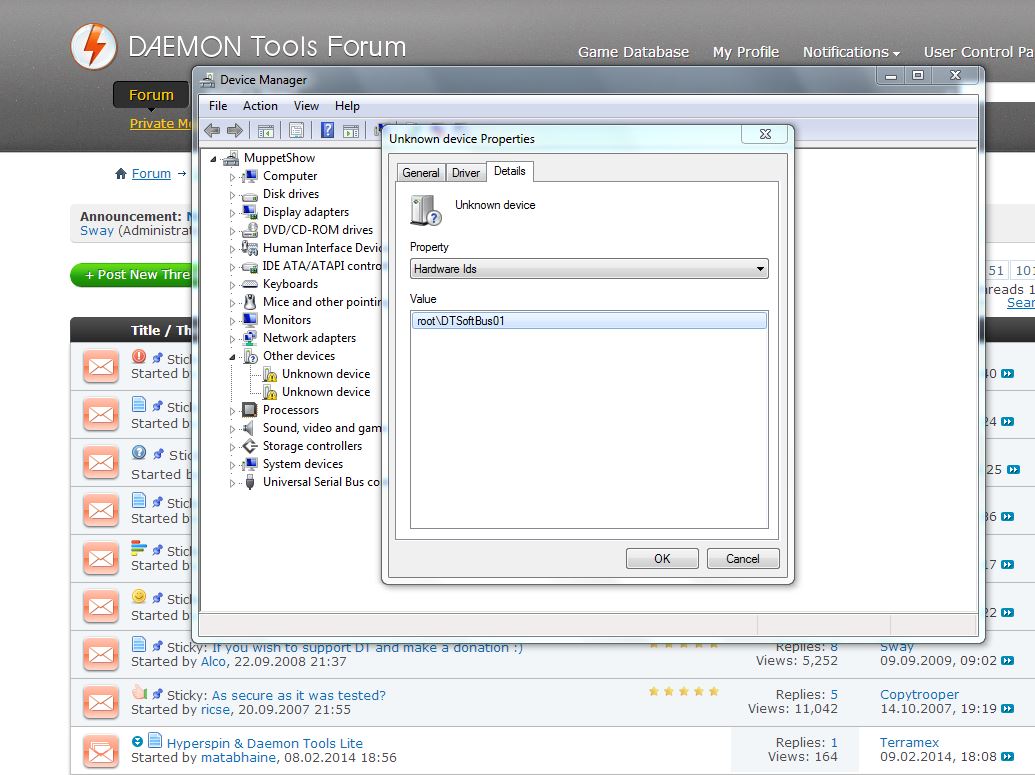
Task: Switch to the Driver tab
Action: click(x=466, y=173)
